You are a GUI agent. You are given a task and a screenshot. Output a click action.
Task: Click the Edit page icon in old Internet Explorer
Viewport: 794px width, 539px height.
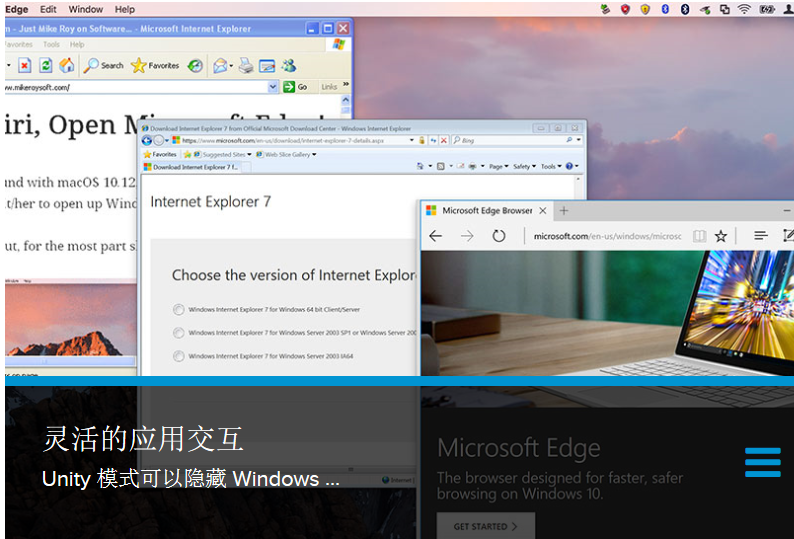tap(266, 65)
